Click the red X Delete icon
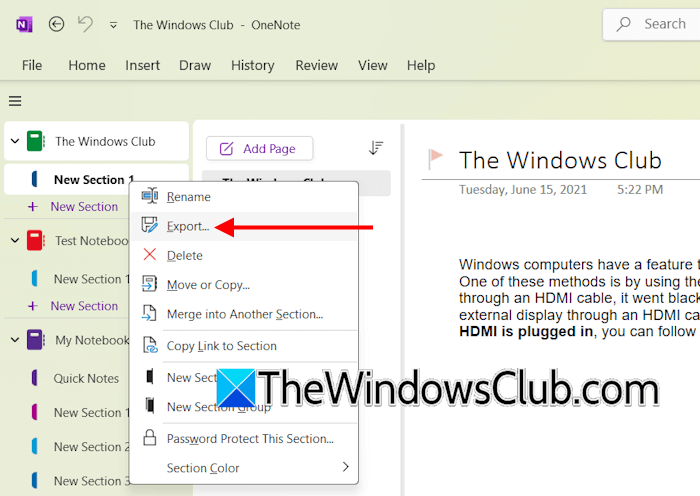This screenshot has height=496, width=700. (x=150, y=254)
